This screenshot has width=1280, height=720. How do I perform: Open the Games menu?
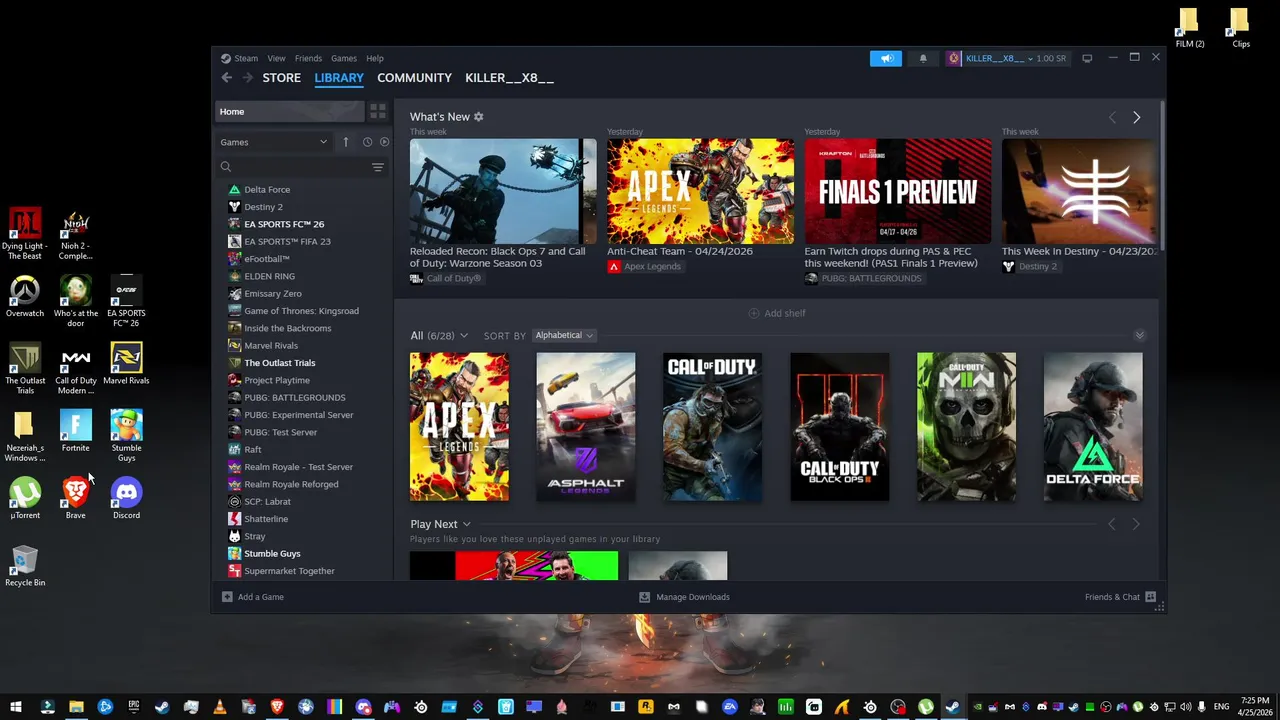[x=344, y=58]
